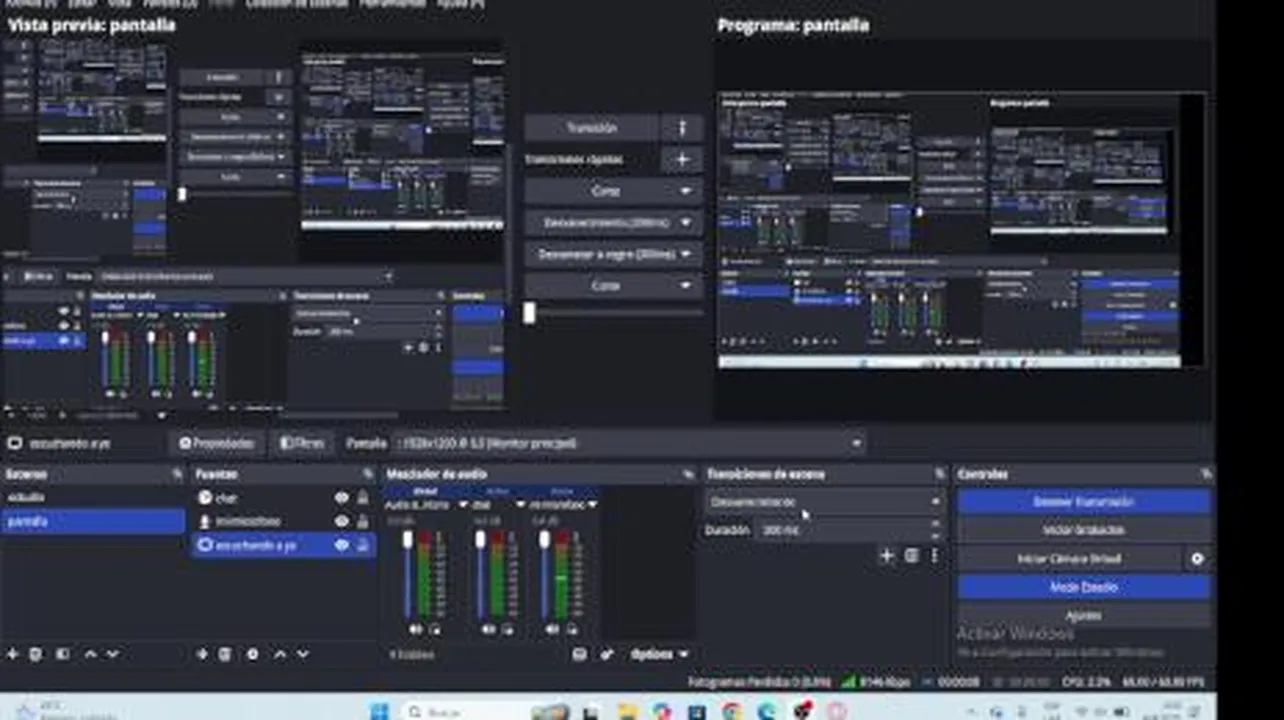This screenshot has height=720, width=1284.
Task: Click Iniciar Cámara Virtual button
Action: 1070,559
